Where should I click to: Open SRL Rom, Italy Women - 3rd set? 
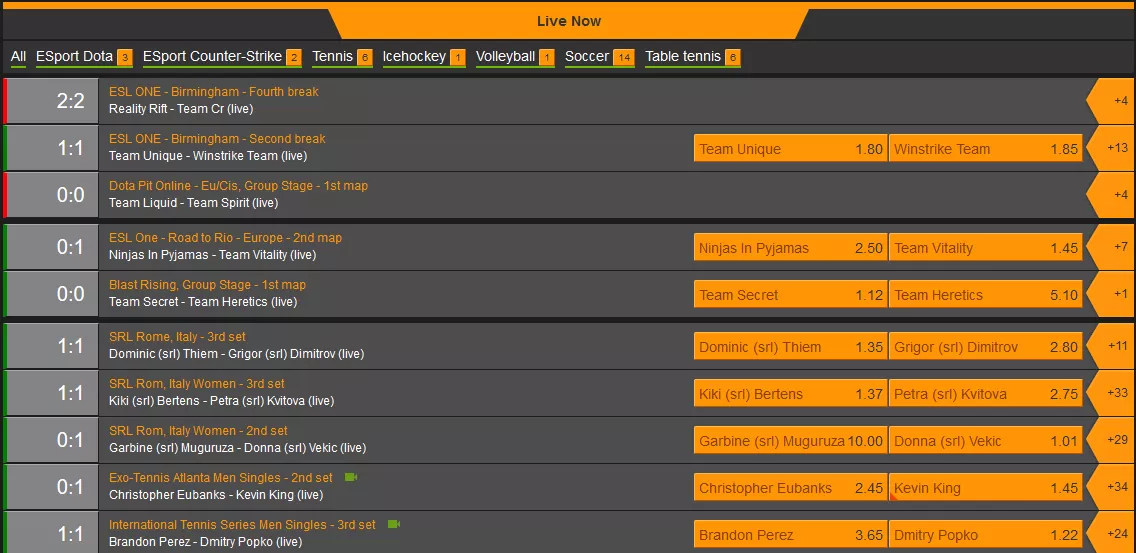pyautogui.click(x=196, y=384)
